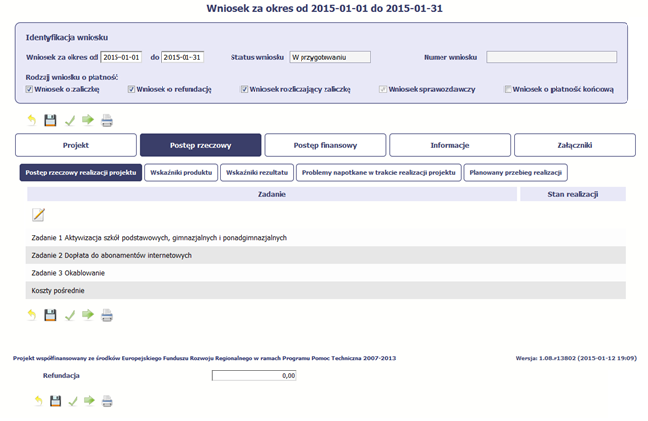Viewport: 648px width, 421px height.
Task: Click the Stan realizacji column header
Action: coord(573,194)
